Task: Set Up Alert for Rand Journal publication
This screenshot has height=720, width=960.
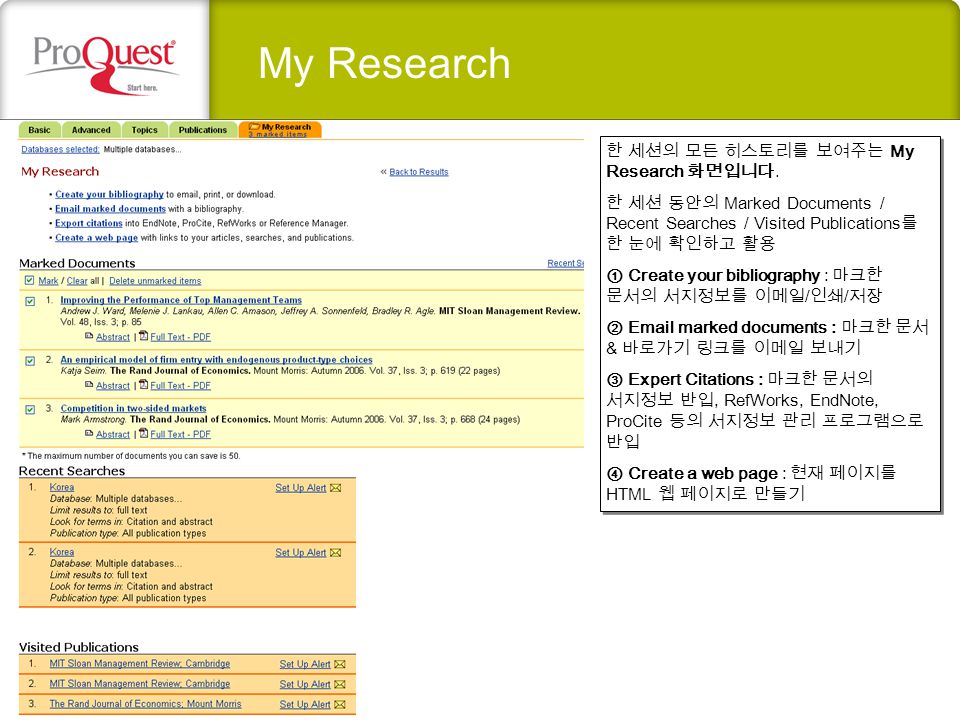Action: coord(305,705)
